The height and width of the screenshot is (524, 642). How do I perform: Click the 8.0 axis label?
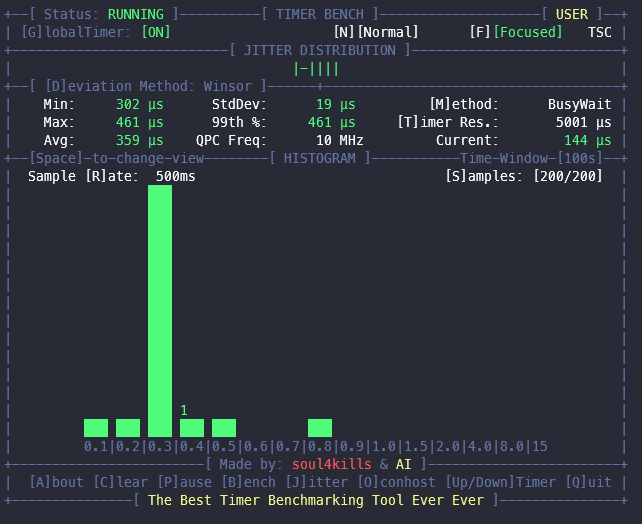pos(512,446)
